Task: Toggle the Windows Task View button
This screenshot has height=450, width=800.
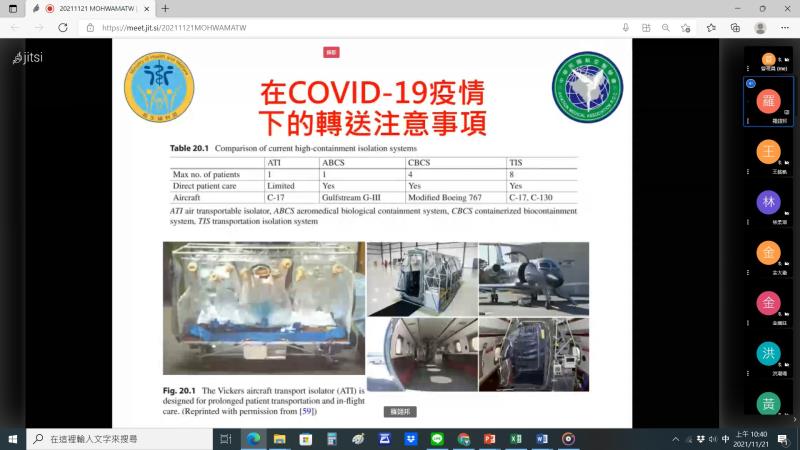Action: [226, 438]
